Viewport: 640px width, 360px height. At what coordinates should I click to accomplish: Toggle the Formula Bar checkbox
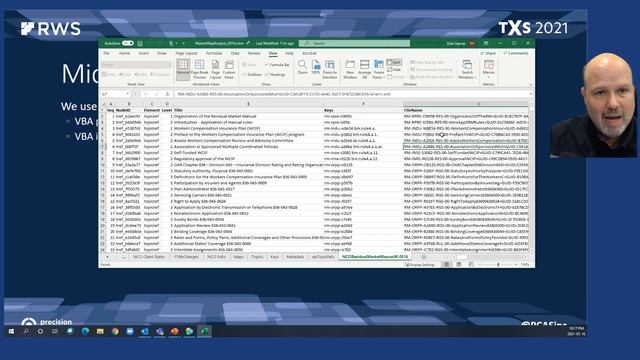(x=277, y=64)
